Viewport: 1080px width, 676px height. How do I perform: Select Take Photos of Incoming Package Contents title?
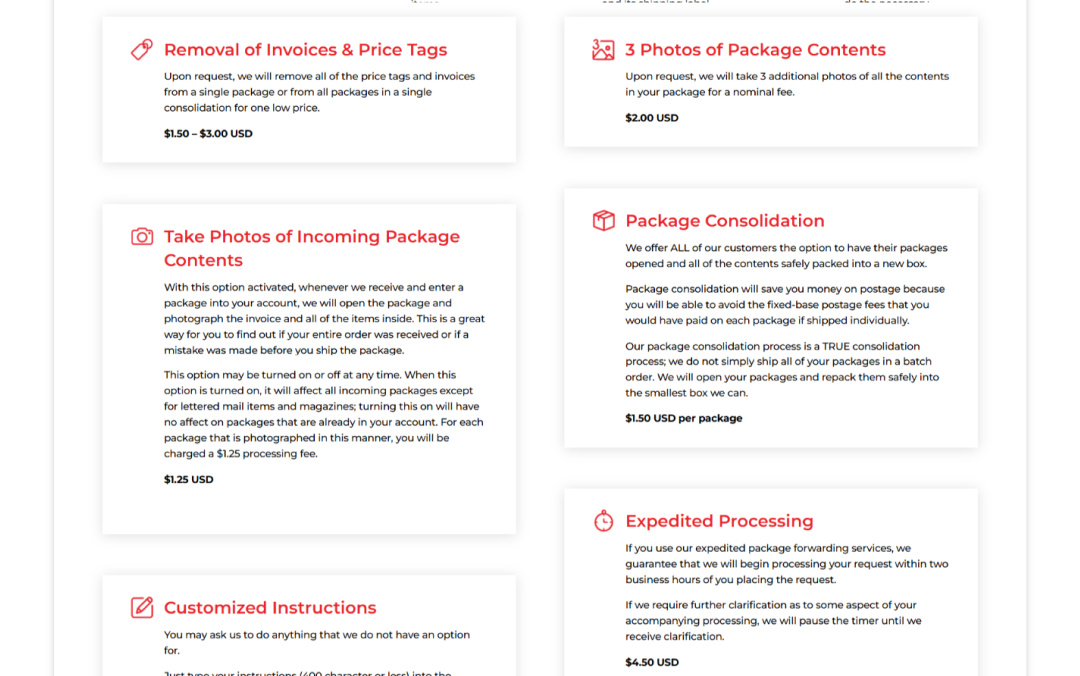311,248
